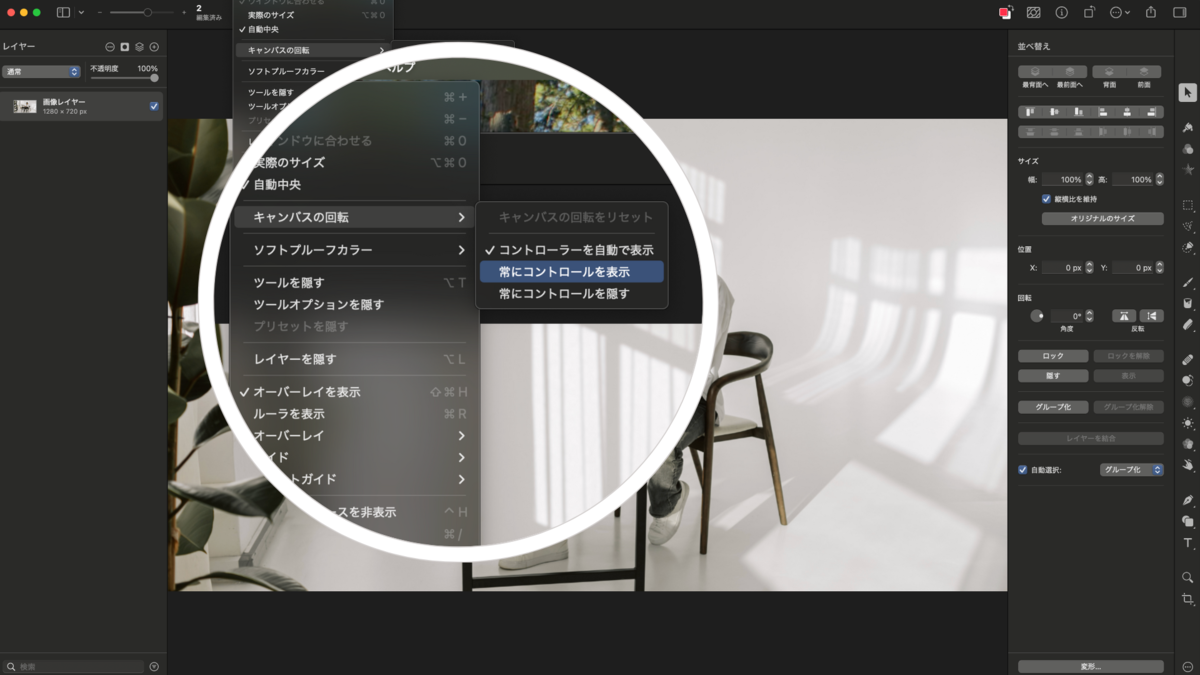Click the Y position stepper
Viewport: 1200px width, 675px height.
[x=1160, y=268]
